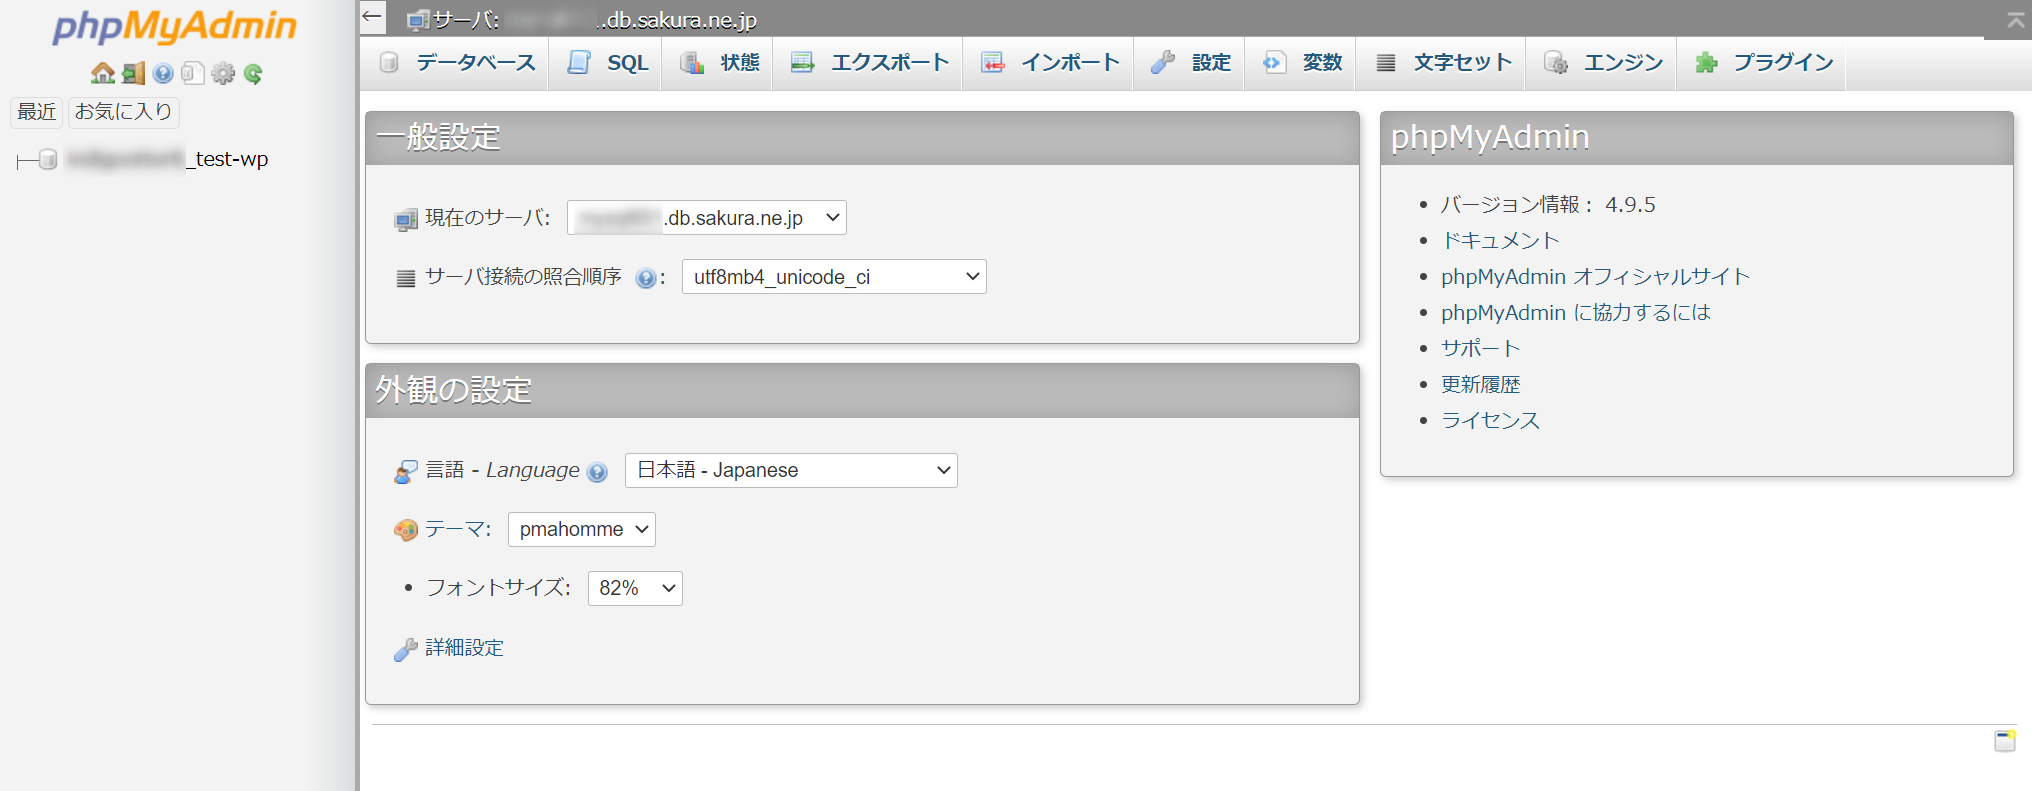
Task: Open the pmahomme theme dropdown
Action: 582,529
